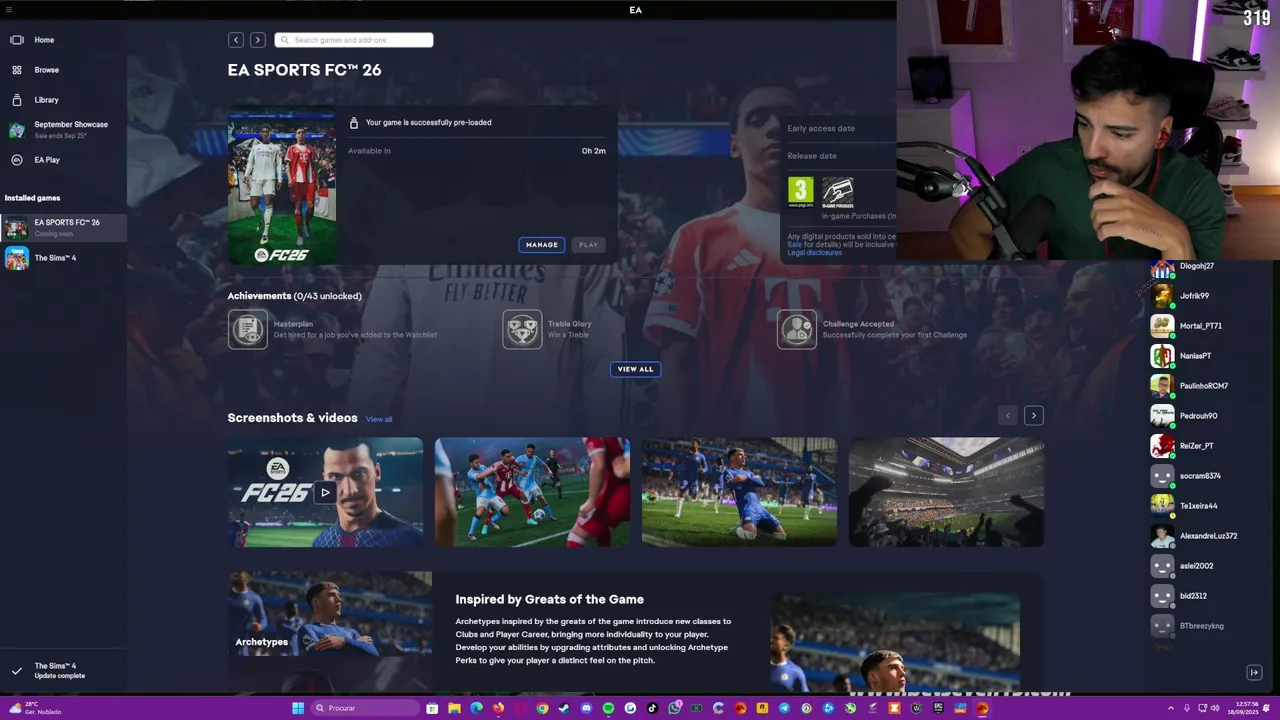Click the Treble Glory achievement icon
The image size is (1280, 720).
pos(522,329)
